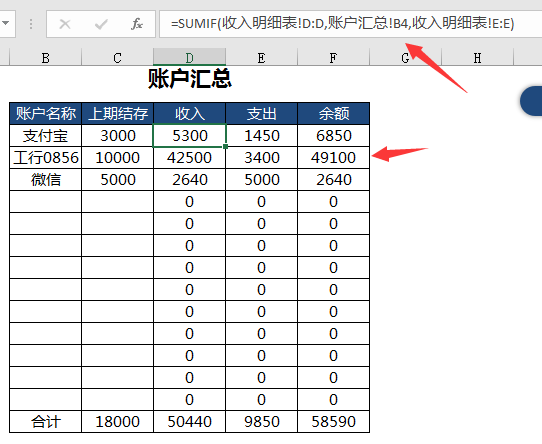Click inside the SUMIF formula bar
The height and width of the screenshot is (444, 542).
point(350,24)
